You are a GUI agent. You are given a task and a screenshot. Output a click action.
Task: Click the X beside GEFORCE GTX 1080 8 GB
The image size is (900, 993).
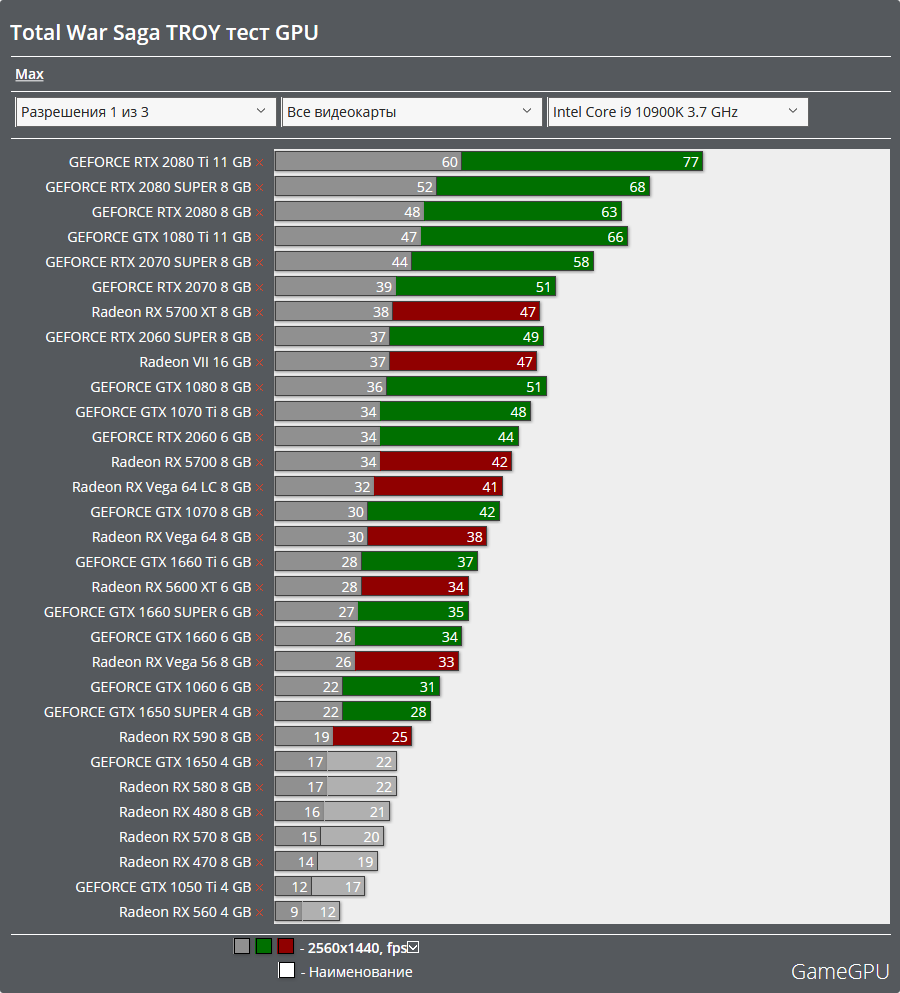[260, 388]
